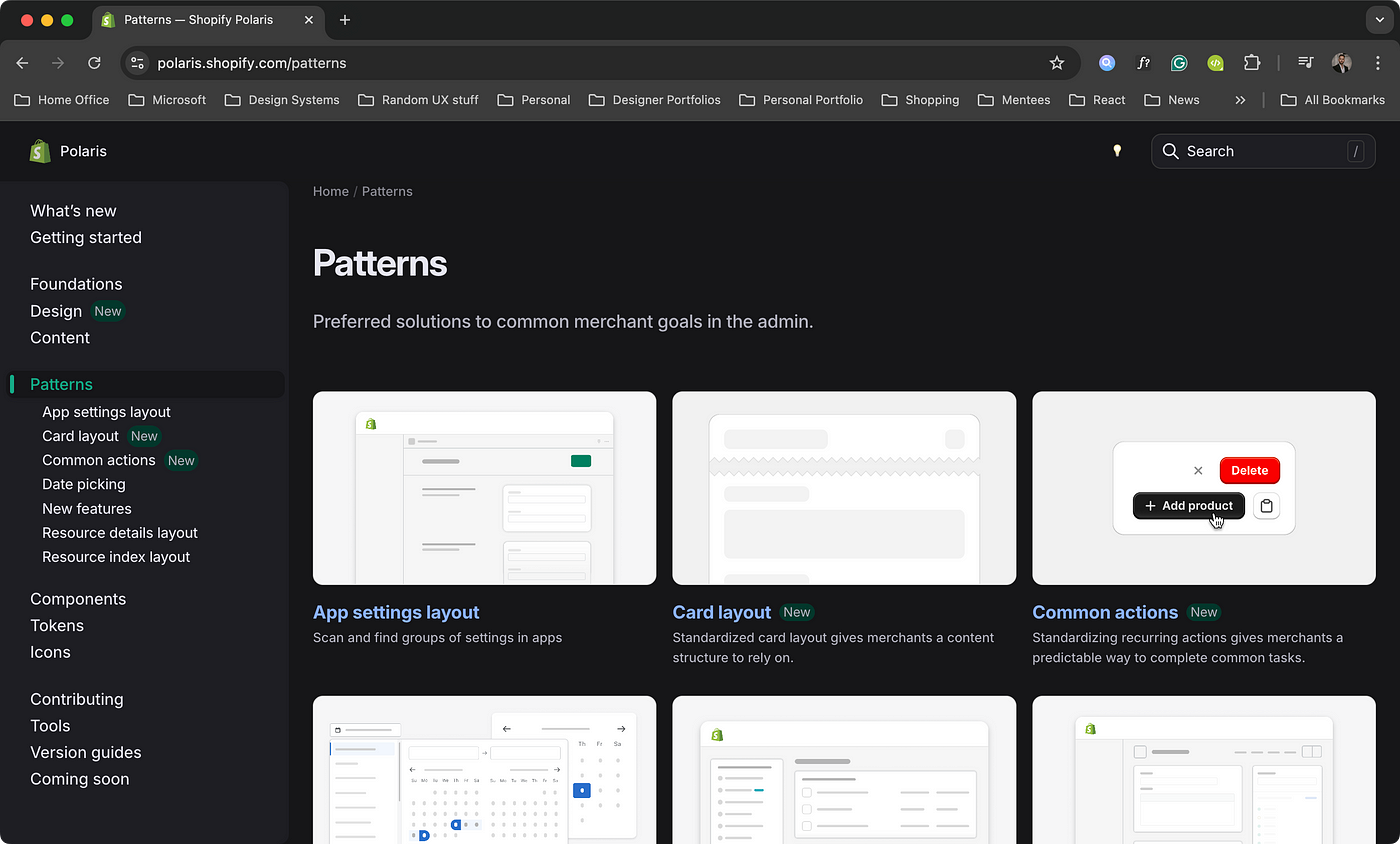Open the Extensions puzzle icon
The image size is (1400, 844).
[x=1252, y=62]
